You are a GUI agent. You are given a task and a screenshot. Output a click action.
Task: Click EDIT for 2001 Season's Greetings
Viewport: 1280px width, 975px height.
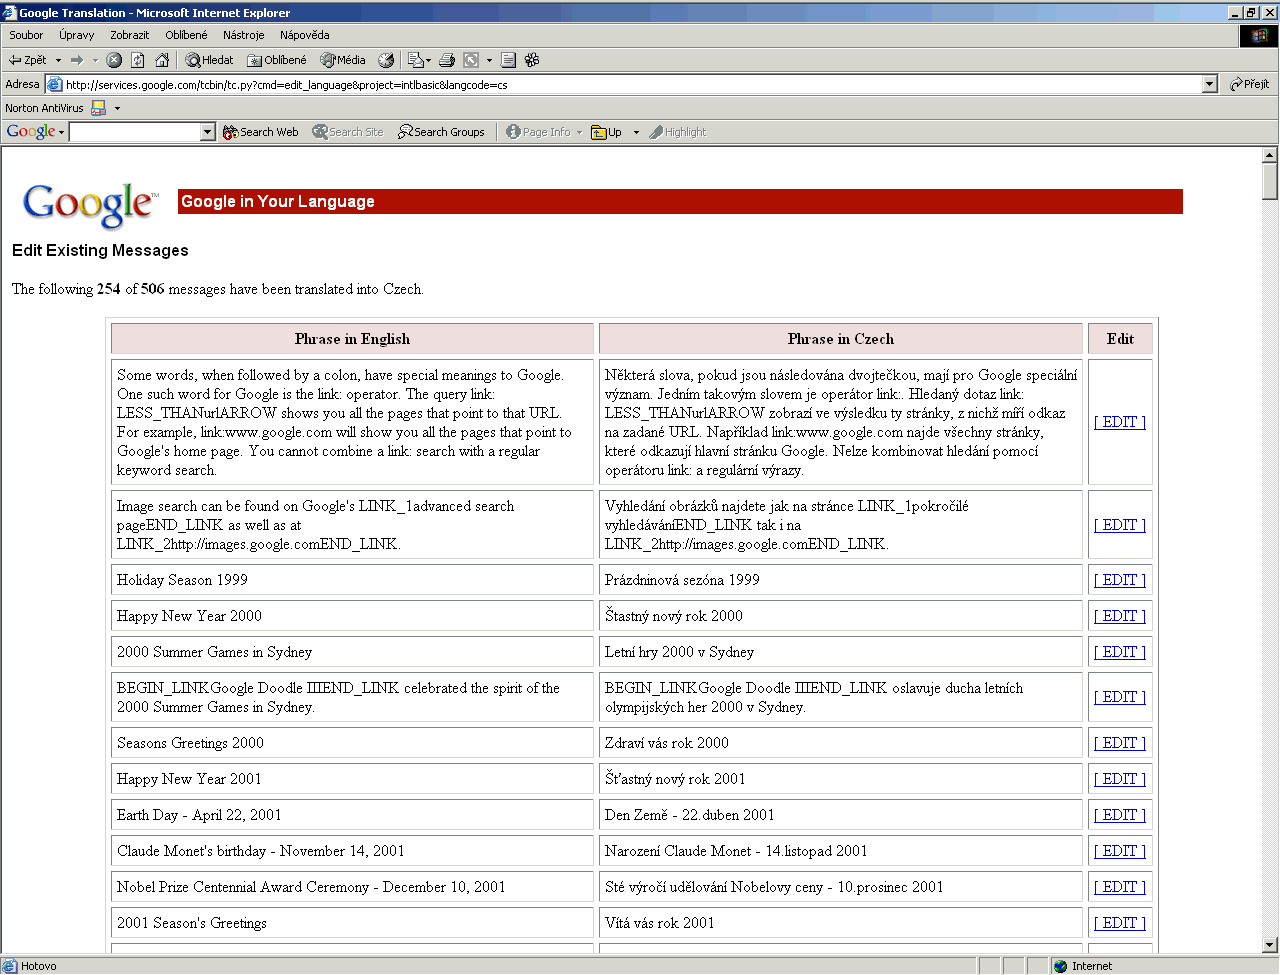(x=1120, y=923)
